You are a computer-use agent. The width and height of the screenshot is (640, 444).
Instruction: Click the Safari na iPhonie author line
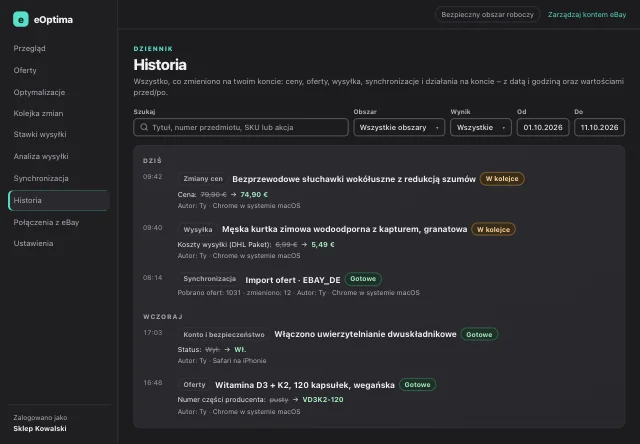click(222, 361)
